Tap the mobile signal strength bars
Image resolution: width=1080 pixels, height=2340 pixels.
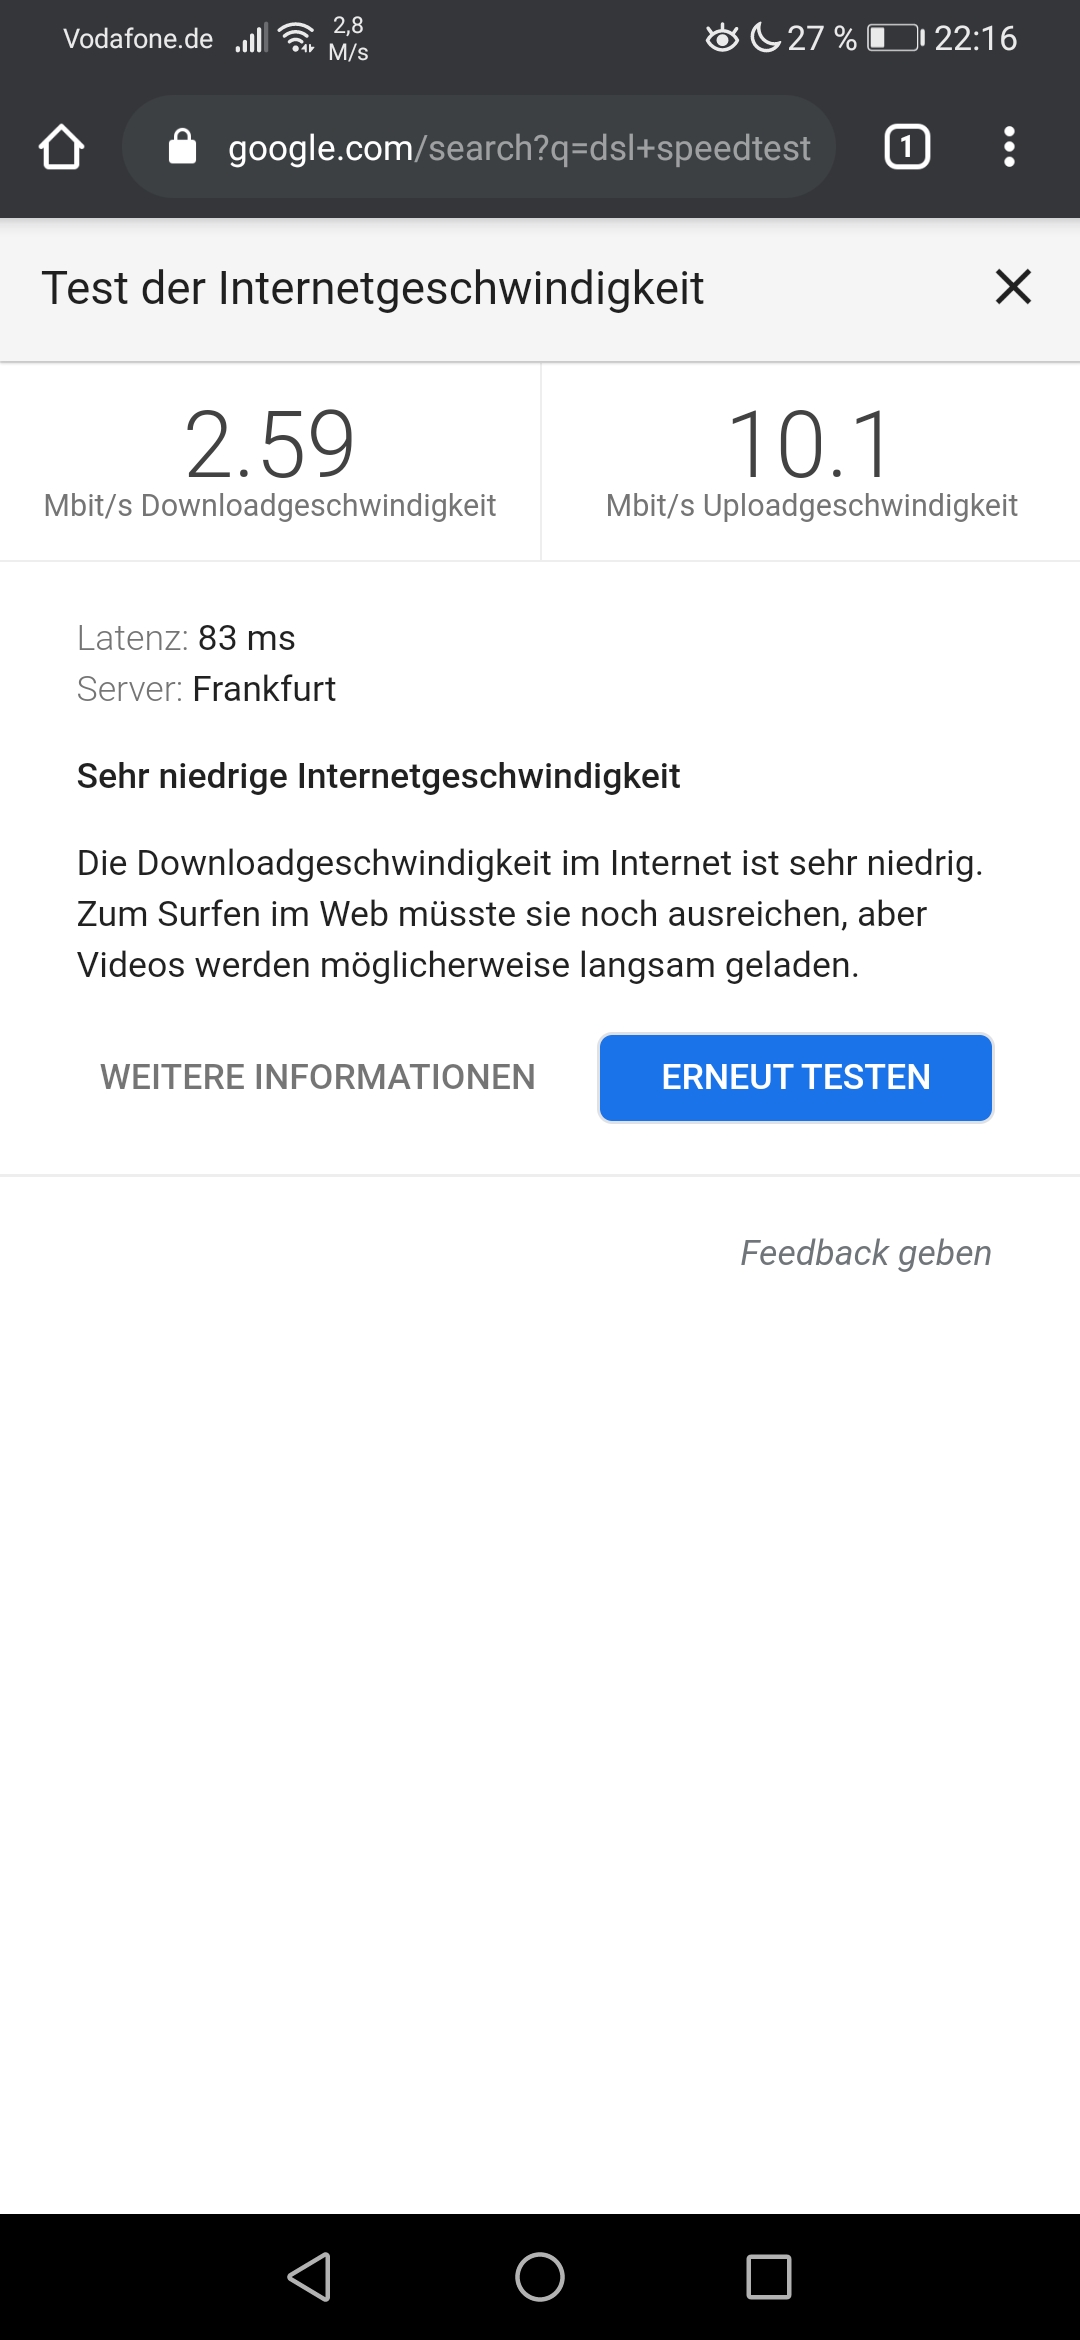pyautogui.click(x=251, y=38)
